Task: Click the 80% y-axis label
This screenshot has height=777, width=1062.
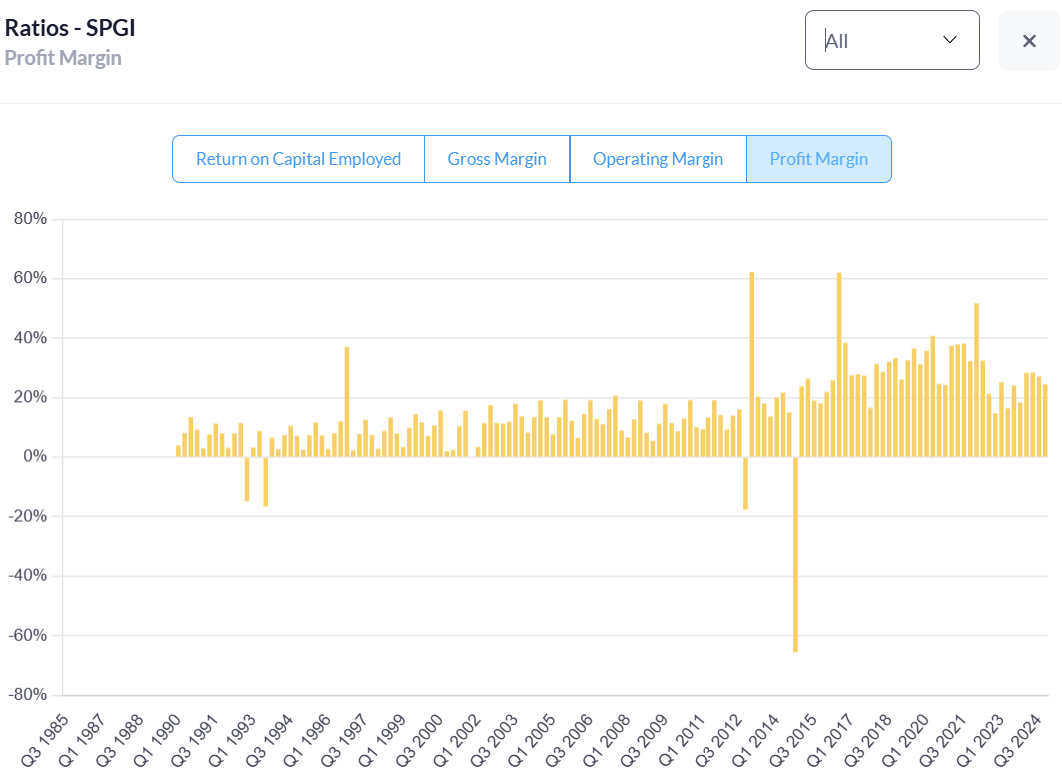Action: 30,219
